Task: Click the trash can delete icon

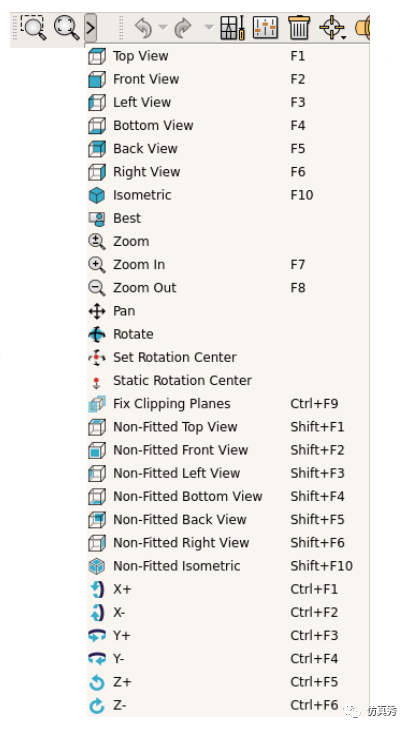Action: pyautogui.click(x=299, y=27)
